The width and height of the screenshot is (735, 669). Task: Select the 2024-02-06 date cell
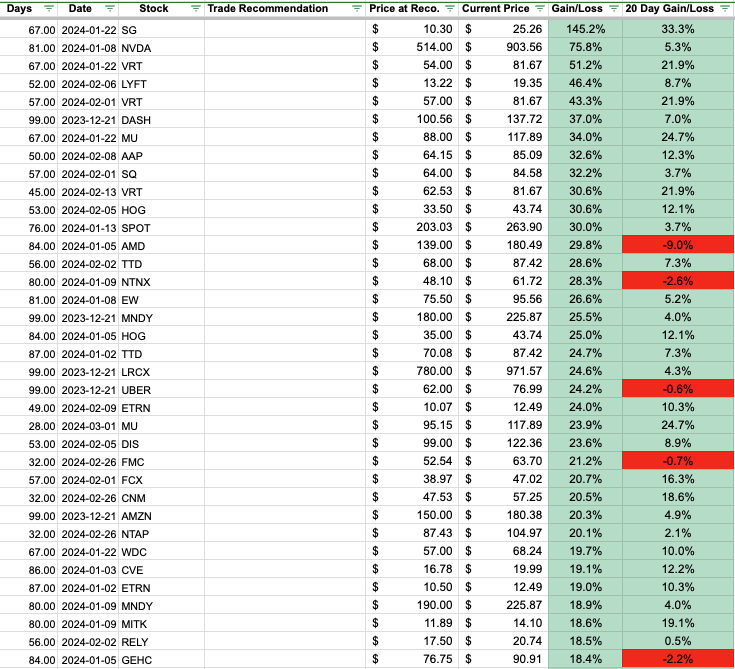pos(88,84)
